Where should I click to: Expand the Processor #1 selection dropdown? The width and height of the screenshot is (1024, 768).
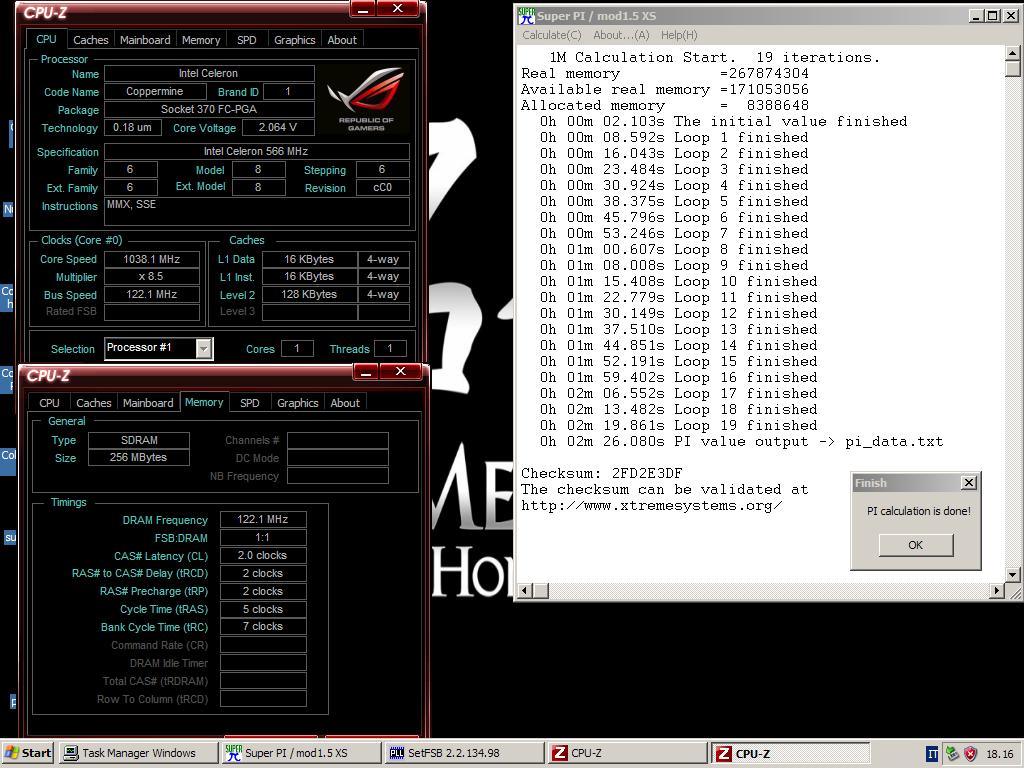[204, 349]
